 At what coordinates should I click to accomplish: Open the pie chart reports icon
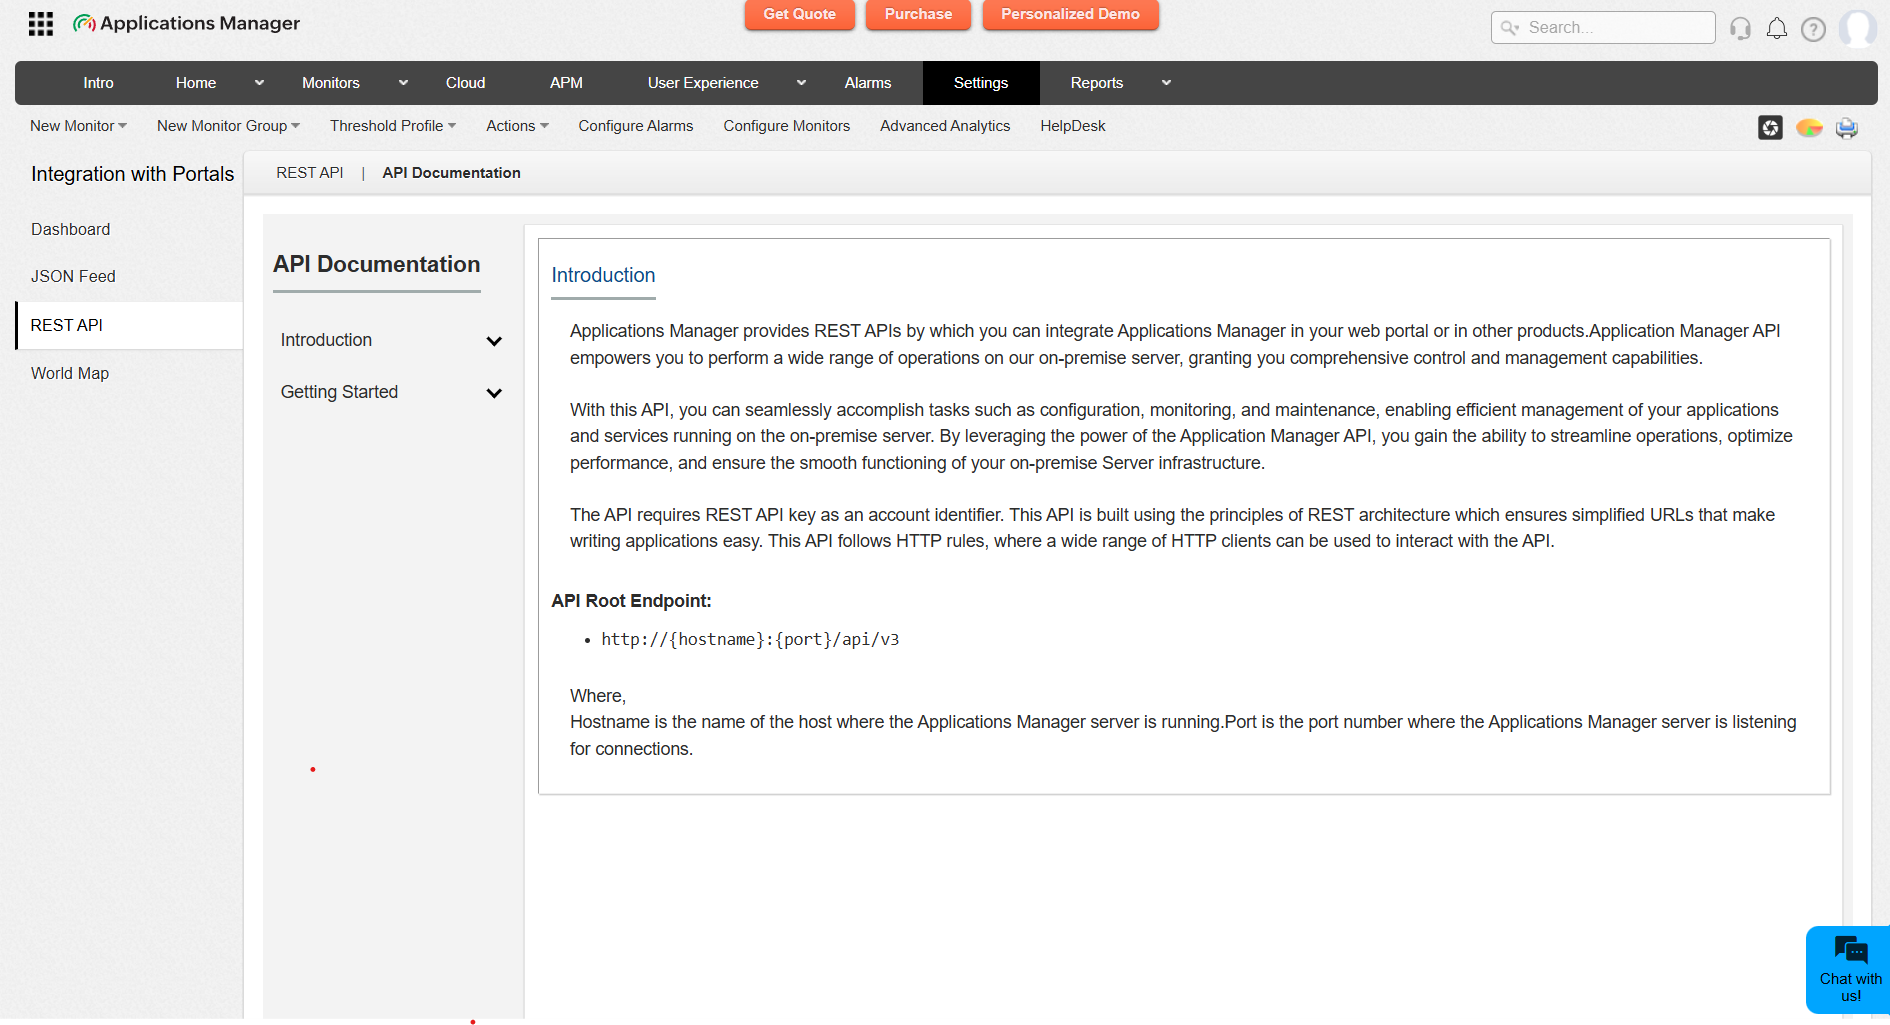[x=1809, y=128]
